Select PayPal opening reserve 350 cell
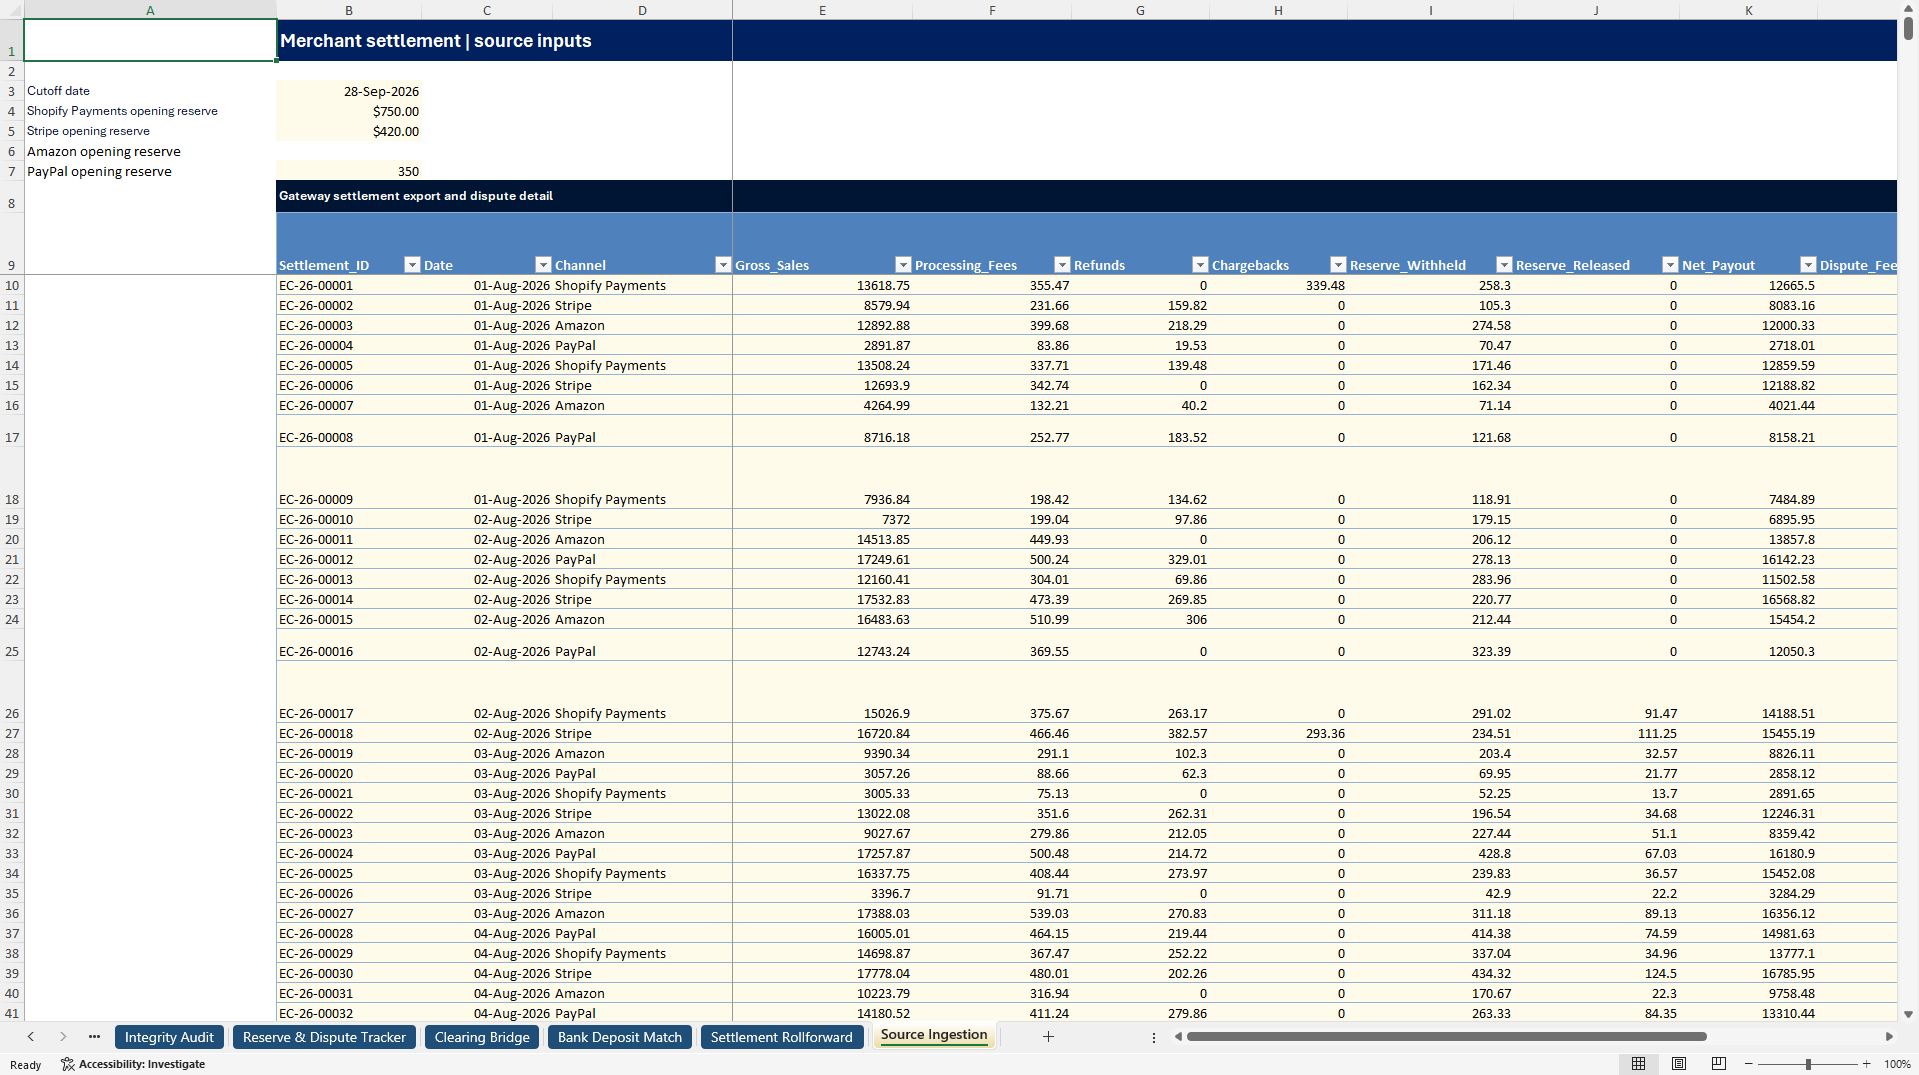The height and width of the screenshot is (1075, 1919). tap(349, 171)
